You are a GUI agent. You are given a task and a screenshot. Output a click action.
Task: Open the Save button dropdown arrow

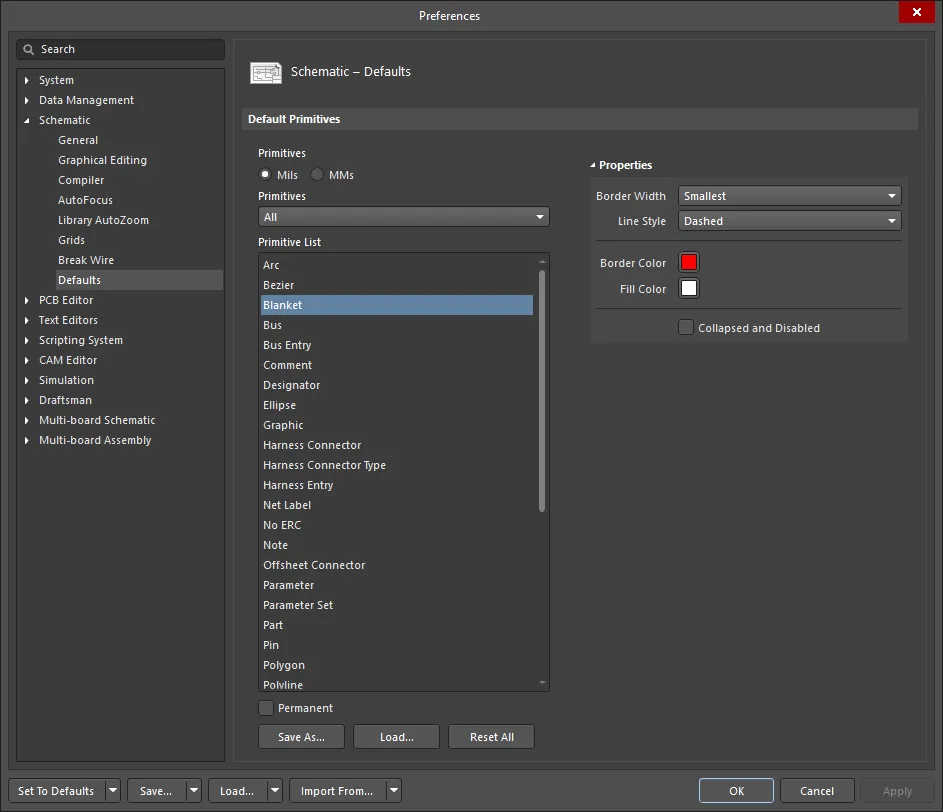pyautogui.click(x=193, y=791)
